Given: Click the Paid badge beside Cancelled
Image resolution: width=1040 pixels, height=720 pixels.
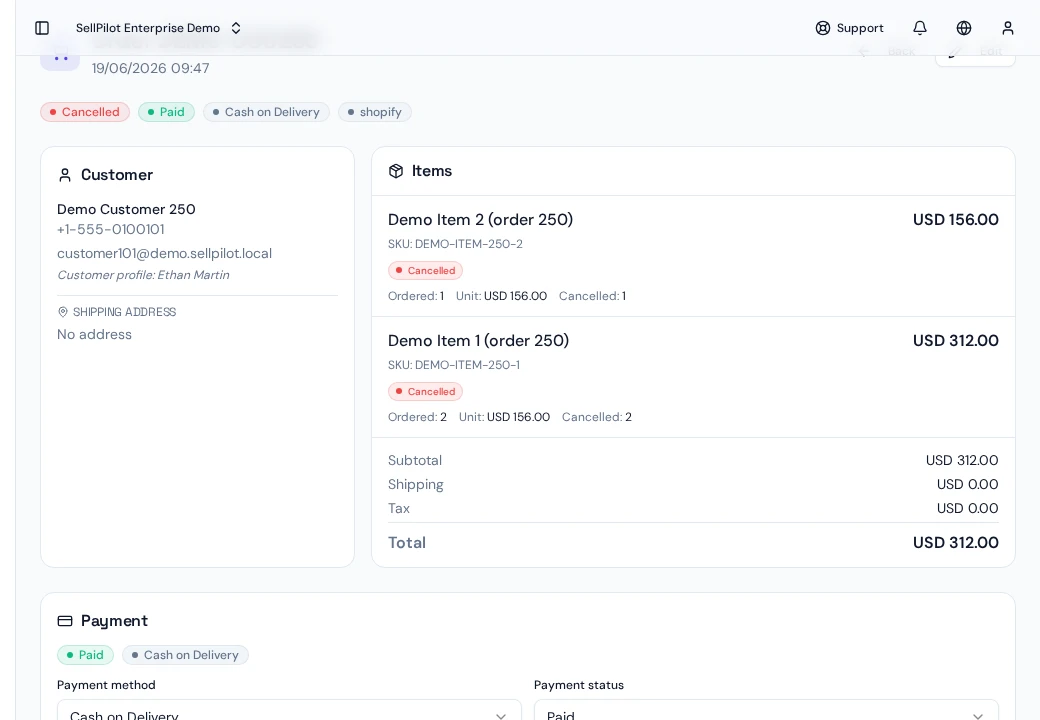Looking at the screenshot, I should click(166, 112).
